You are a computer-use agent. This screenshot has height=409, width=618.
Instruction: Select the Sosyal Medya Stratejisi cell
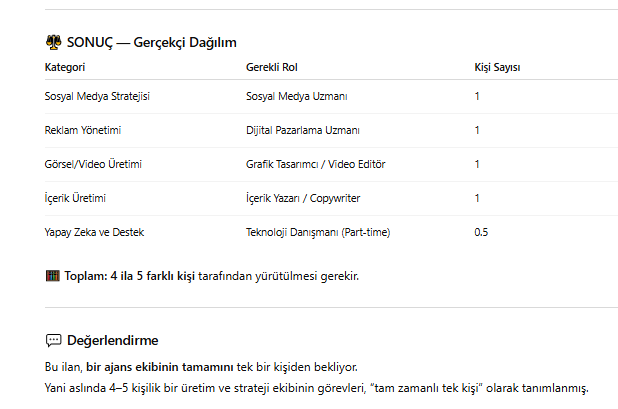97,97
